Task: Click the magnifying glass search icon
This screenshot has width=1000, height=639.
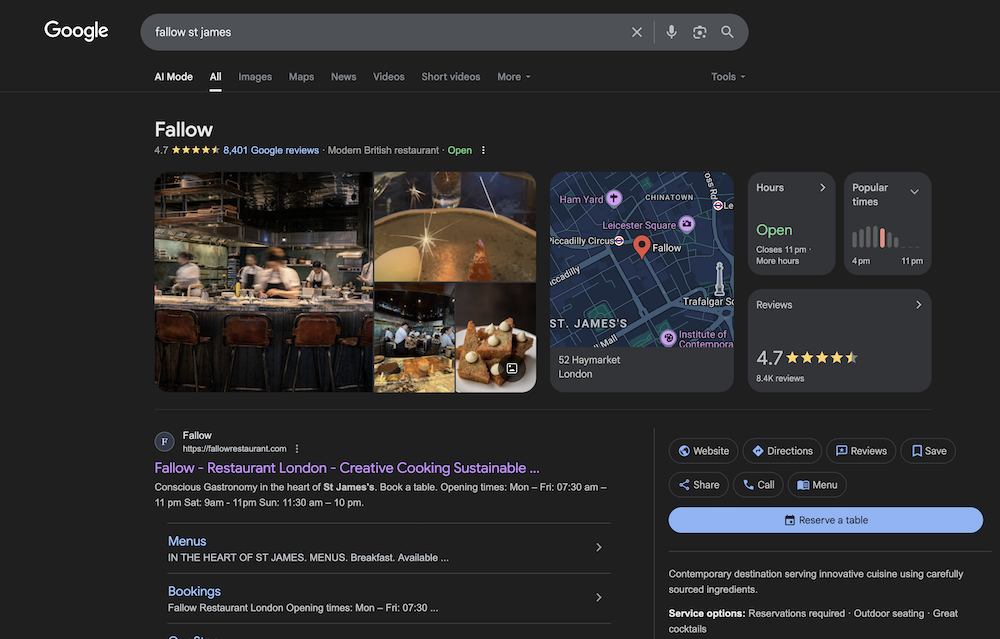Action: coord(727,32)
